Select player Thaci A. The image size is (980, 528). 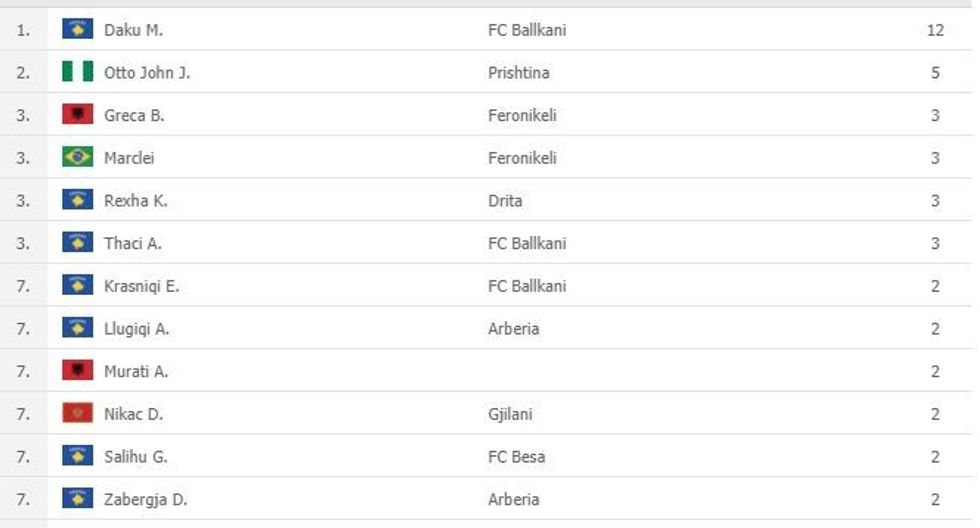[x=132, y=243]
